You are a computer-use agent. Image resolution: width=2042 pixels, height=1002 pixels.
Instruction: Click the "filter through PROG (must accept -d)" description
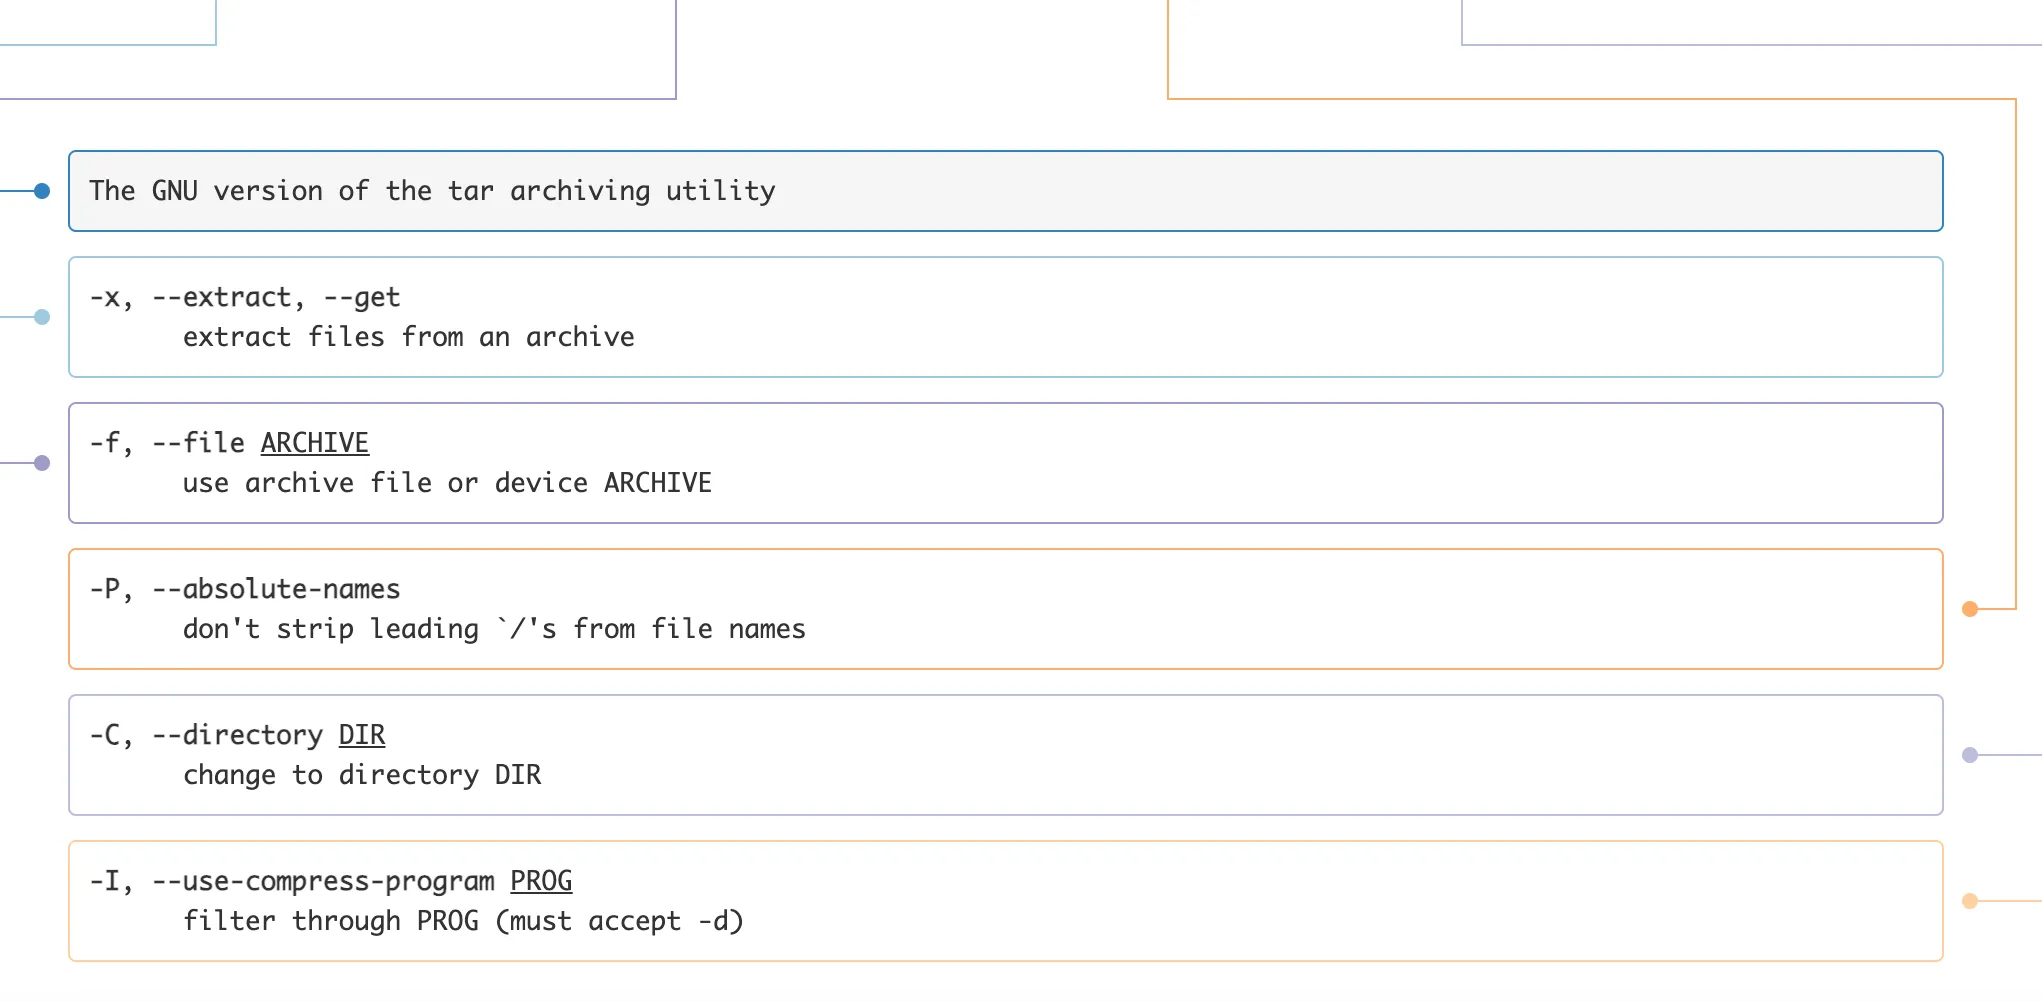click(462, 921)
